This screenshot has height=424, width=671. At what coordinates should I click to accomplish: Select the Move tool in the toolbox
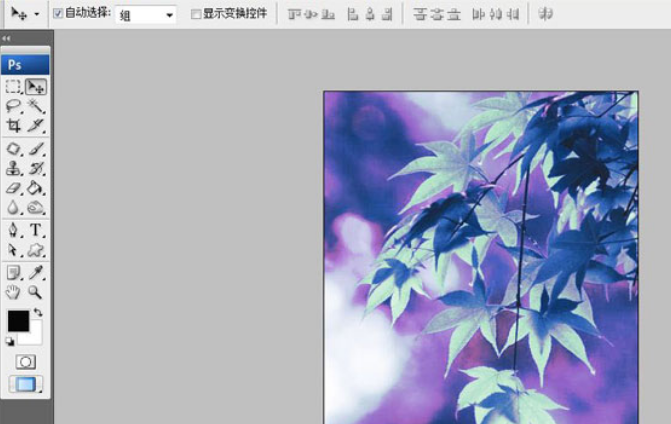(x=36, y=86)
